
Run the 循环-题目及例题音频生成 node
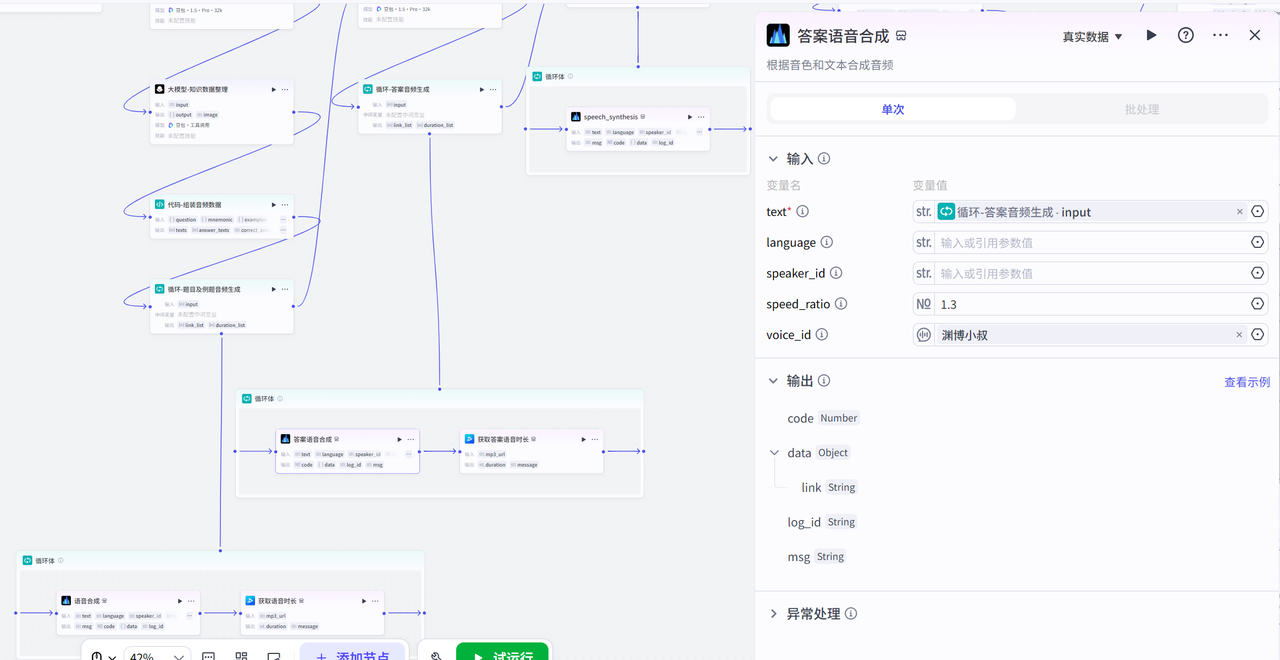click(274, 289)
